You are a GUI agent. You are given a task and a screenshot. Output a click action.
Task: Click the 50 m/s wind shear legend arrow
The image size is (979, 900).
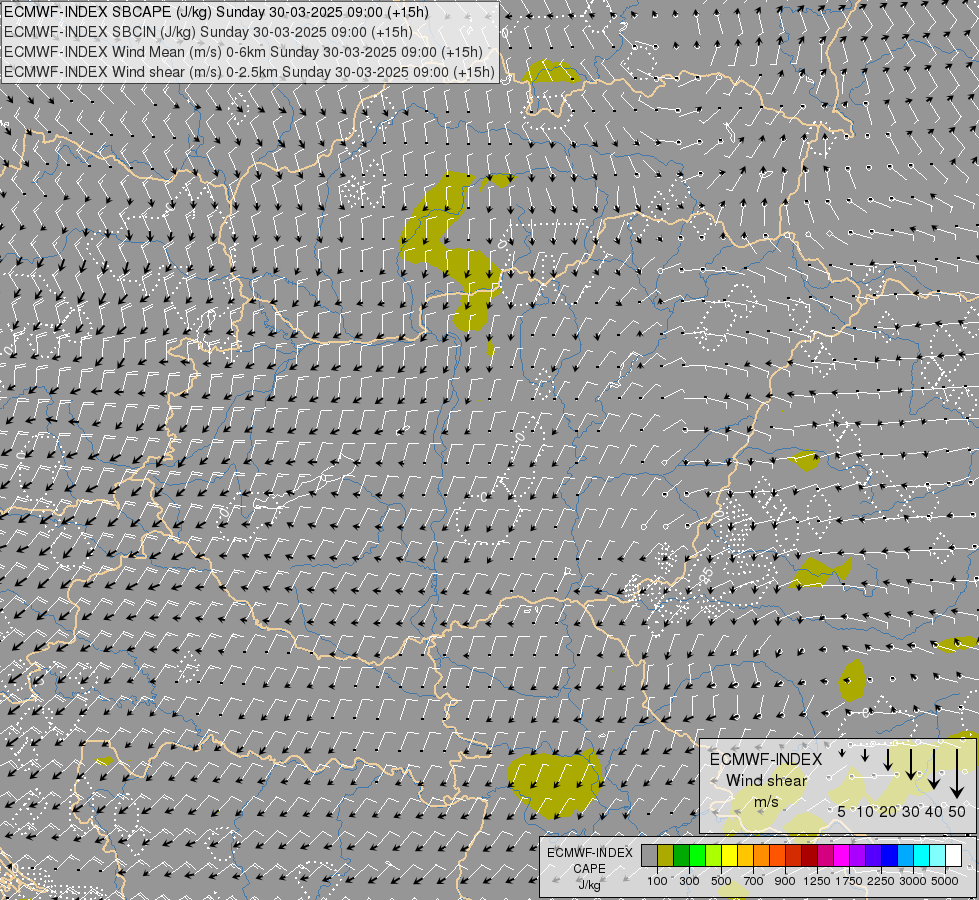click(957, 774)
